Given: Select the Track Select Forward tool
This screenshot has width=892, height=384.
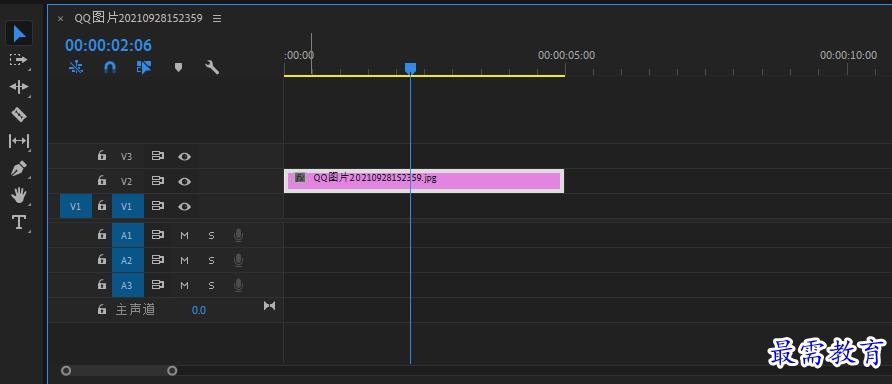Looking at the screenshot, I should [x=19, y=60].
